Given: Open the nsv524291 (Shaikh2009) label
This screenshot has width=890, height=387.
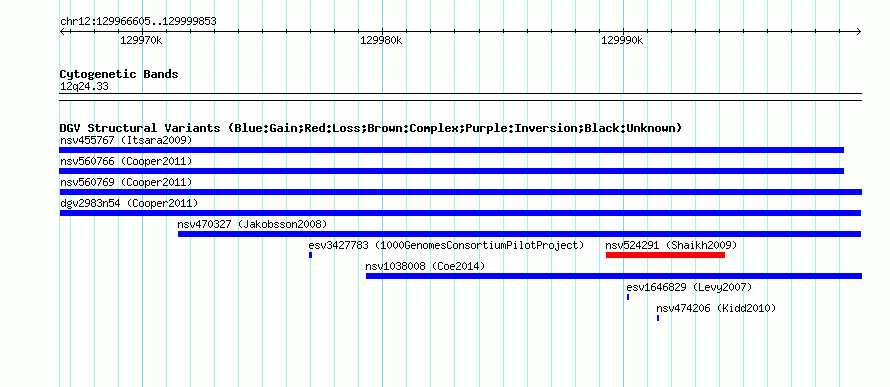Looking at the screenshot, I should point(671,245).
